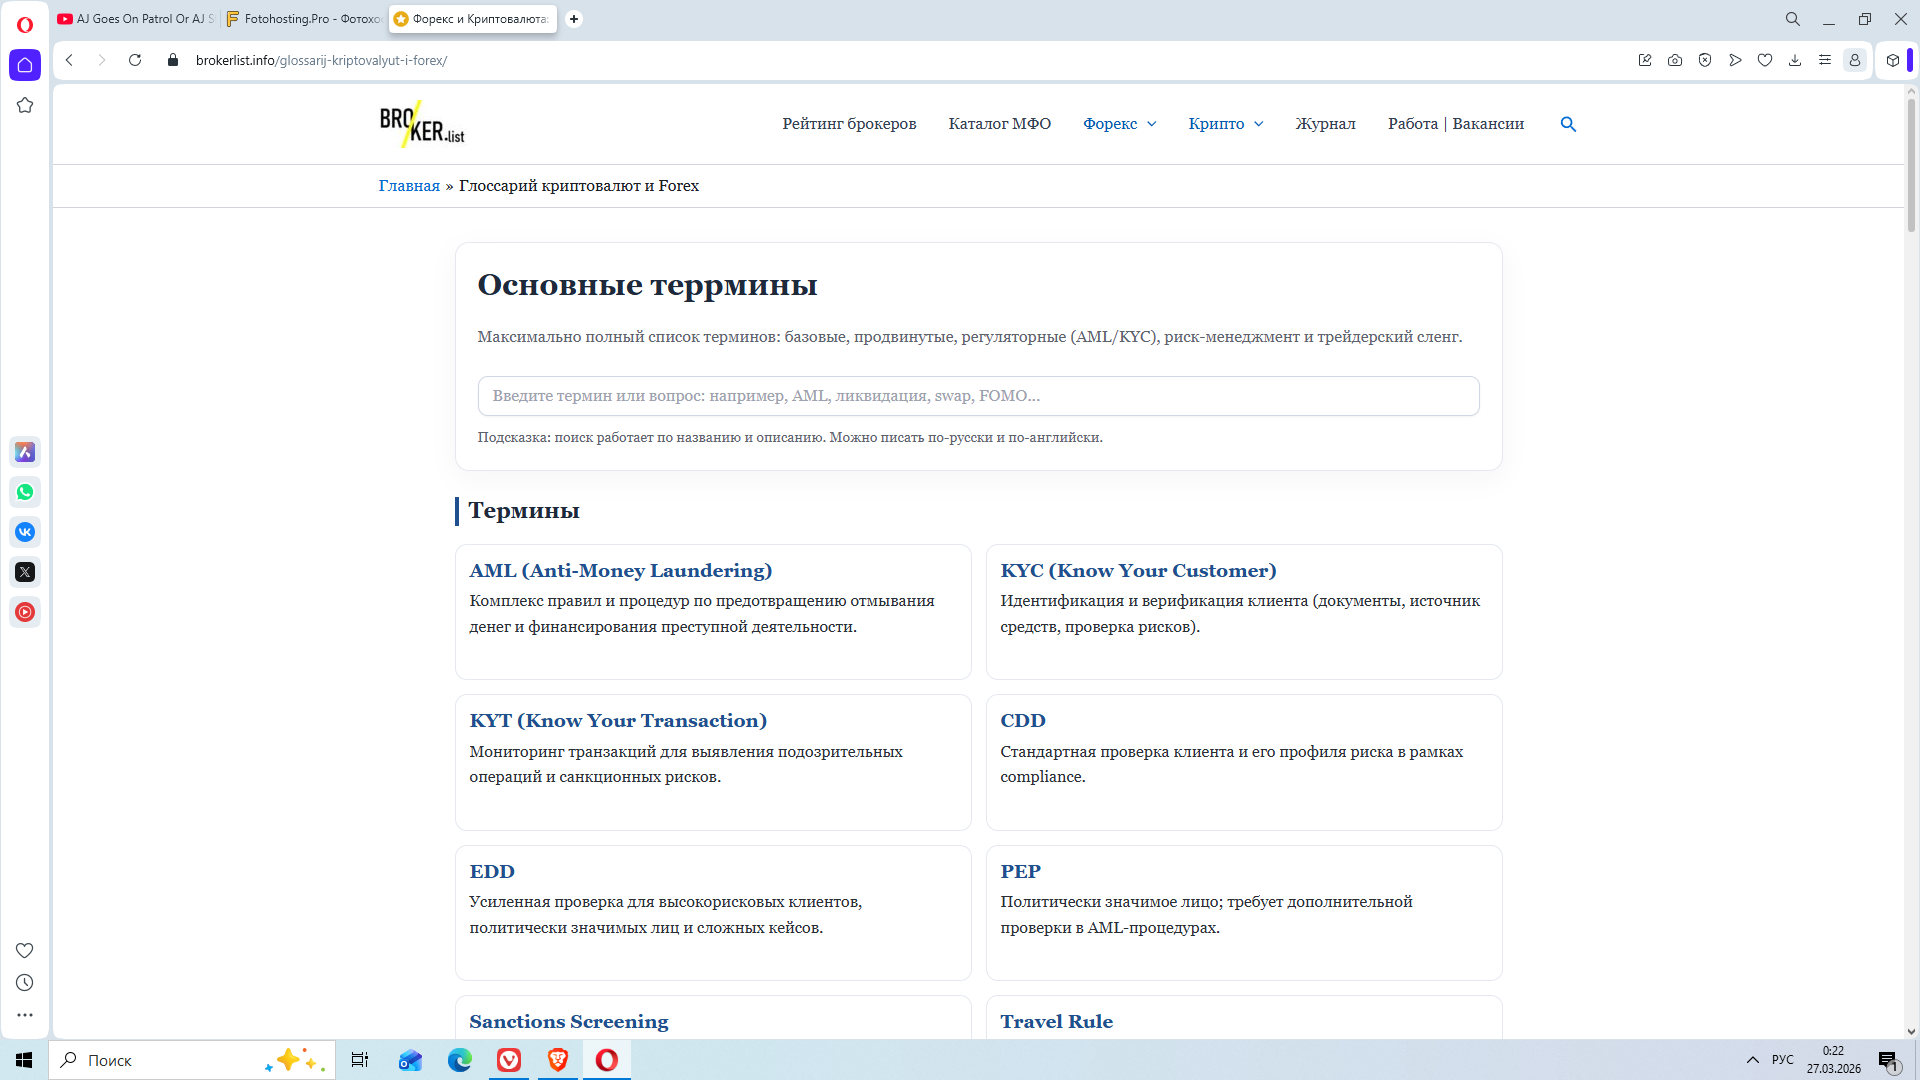Screen dimensions: 1920x1080
Task: Open the Журнал menu item
Action: coord(1325,124)
